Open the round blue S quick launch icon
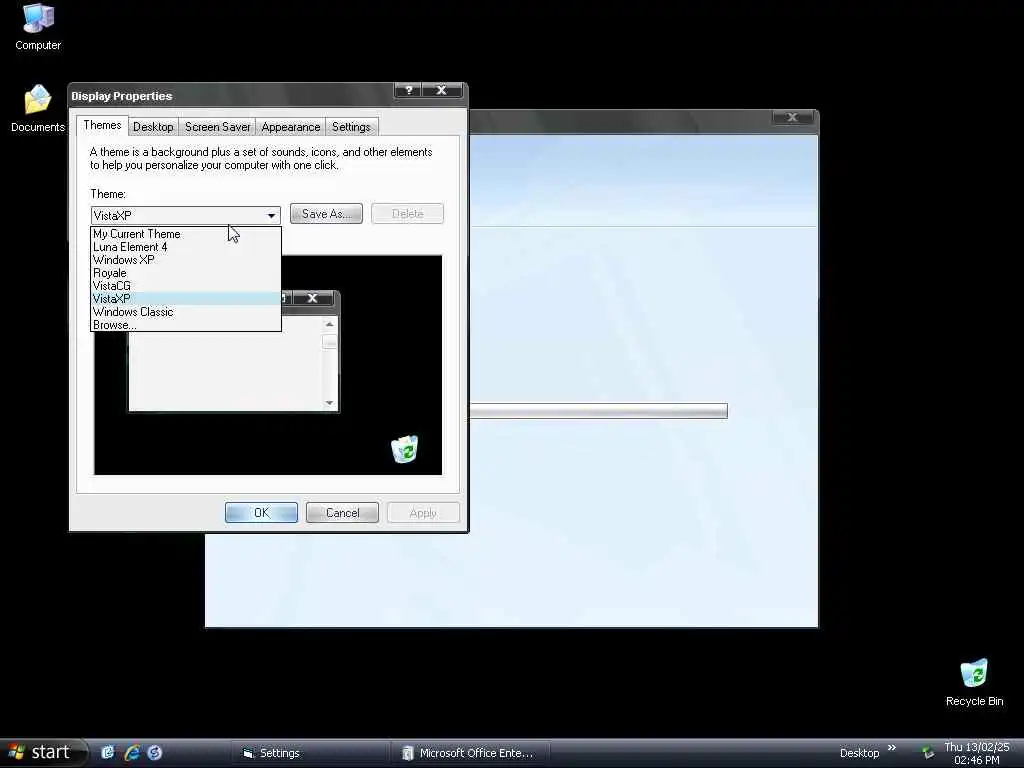The image size is (1024, 768). click(155, 752)
